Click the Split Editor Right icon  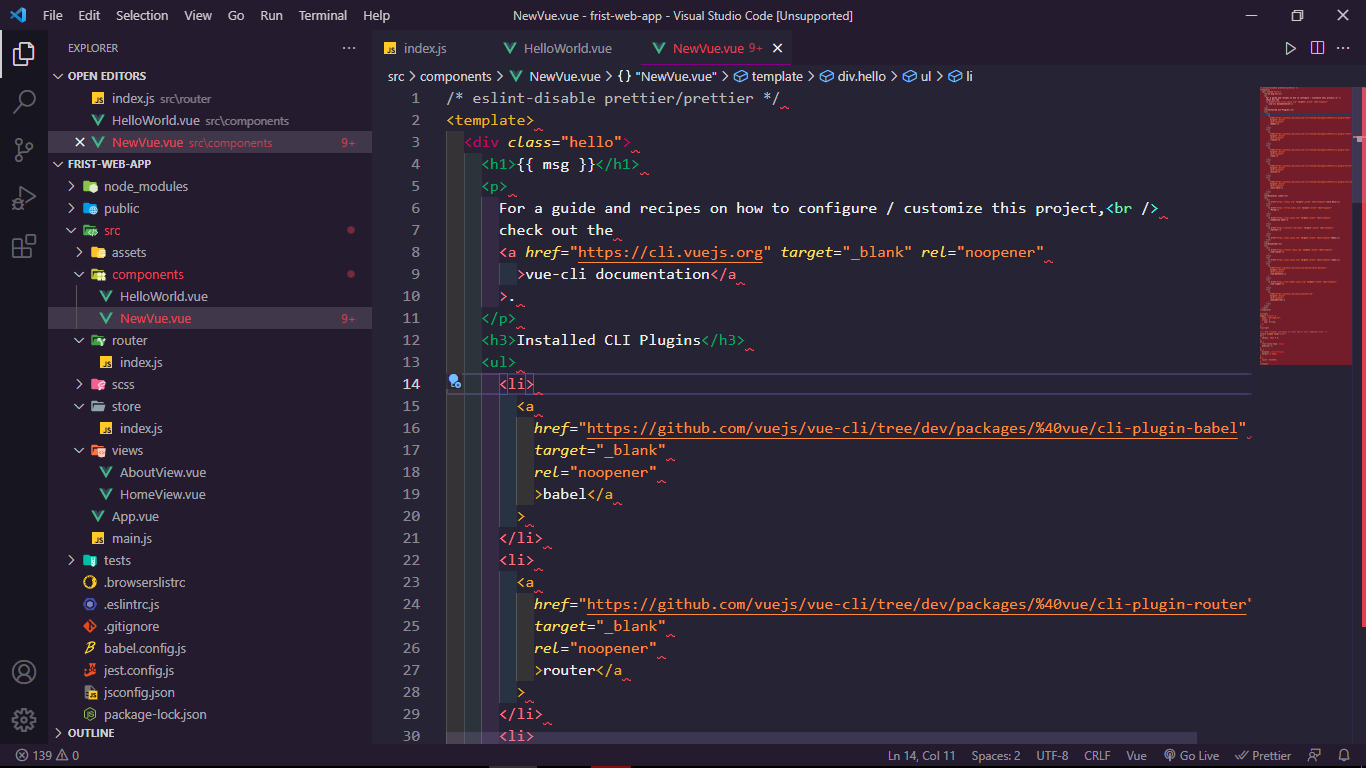1317,48
